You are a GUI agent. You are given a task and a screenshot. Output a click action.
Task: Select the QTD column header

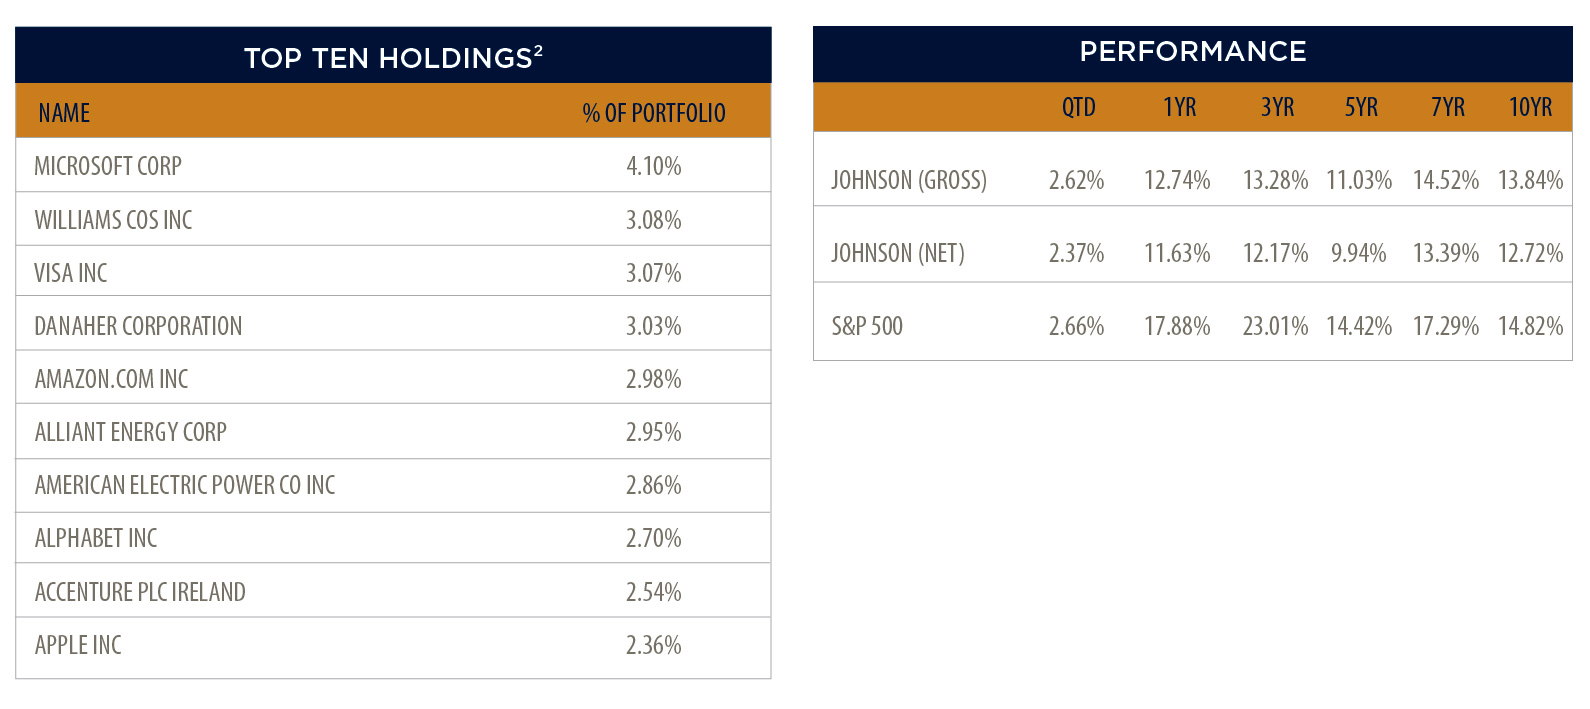pyautogui.click(x=1079, y=107)
